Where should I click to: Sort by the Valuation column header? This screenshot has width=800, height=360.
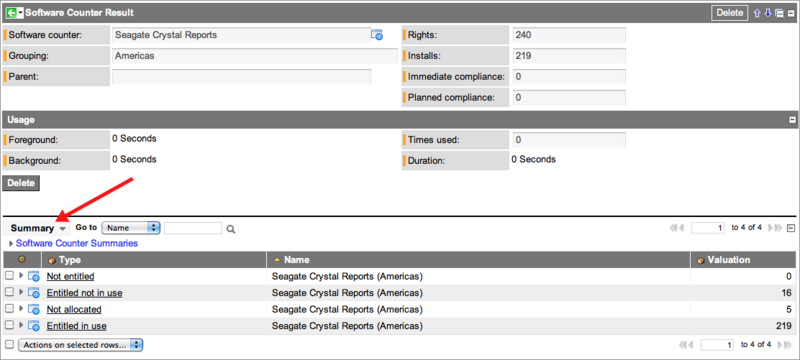pos(729,260)
